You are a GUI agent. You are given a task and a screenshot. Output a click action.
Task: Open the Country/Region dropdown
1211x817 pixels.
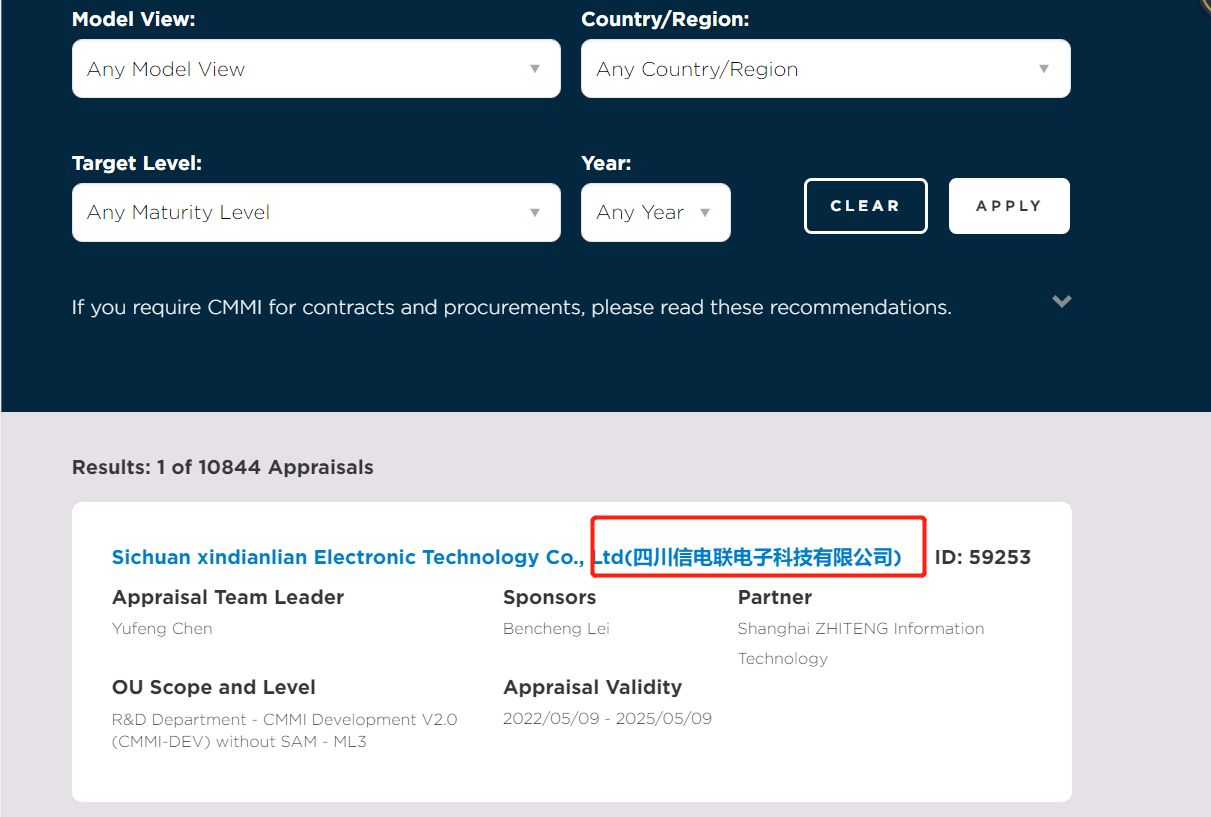[x=826, y=69]
